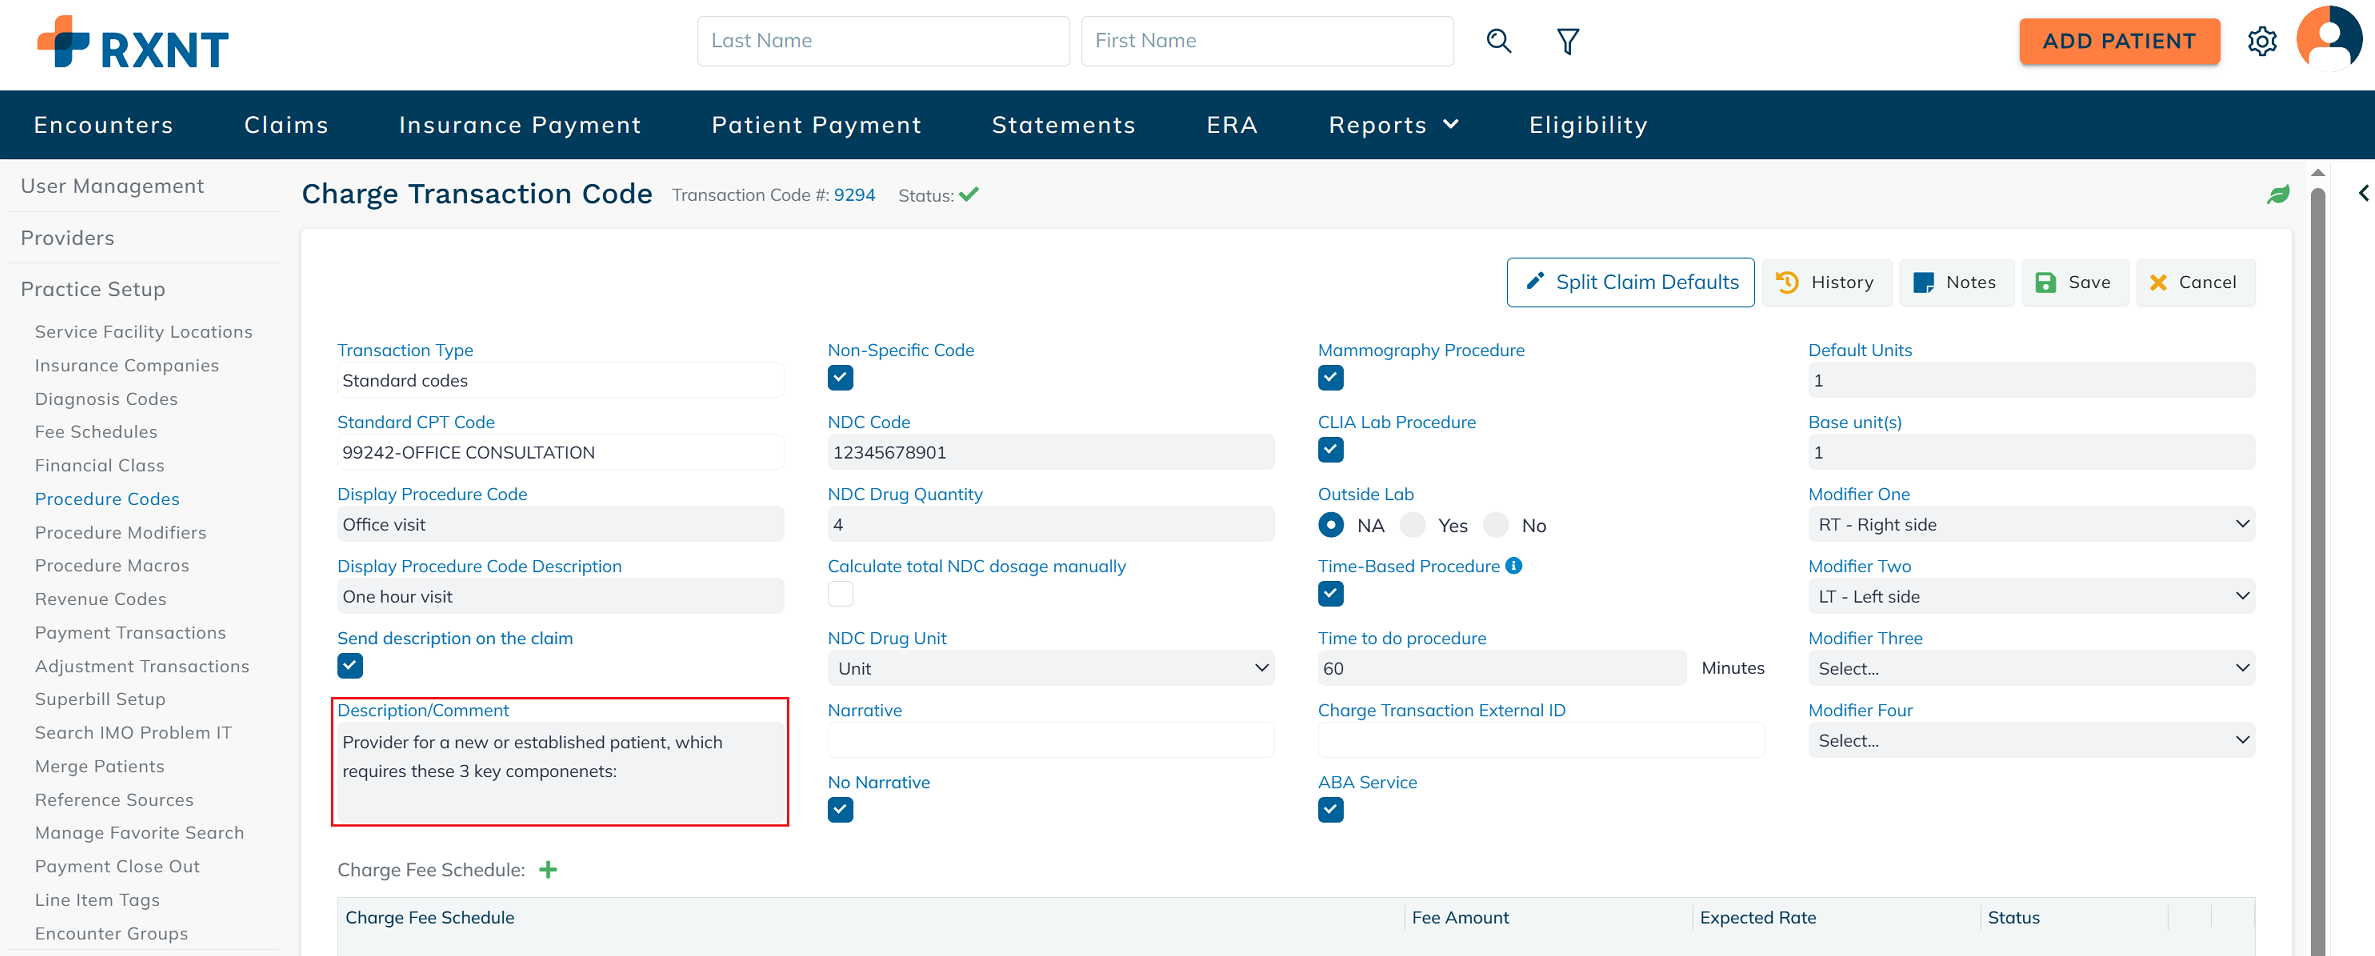Screen dimensions: 2375x956
Task: Click the Time-Based Procedure info icon
Action: point(1514,566)
